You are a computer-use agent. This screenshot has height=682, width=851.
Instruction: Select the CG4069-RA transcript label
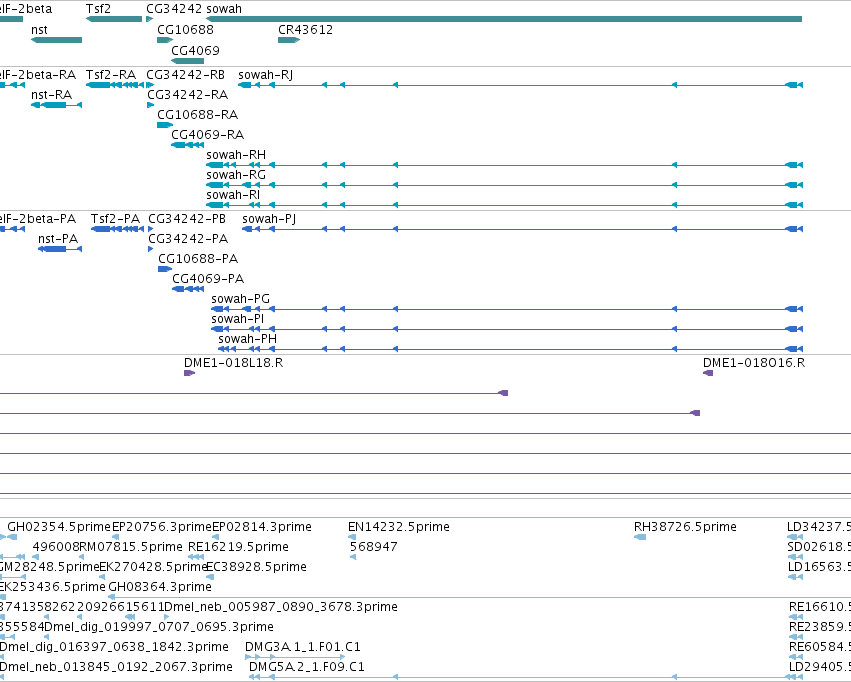pyautogui.click(x=207, y=135)
